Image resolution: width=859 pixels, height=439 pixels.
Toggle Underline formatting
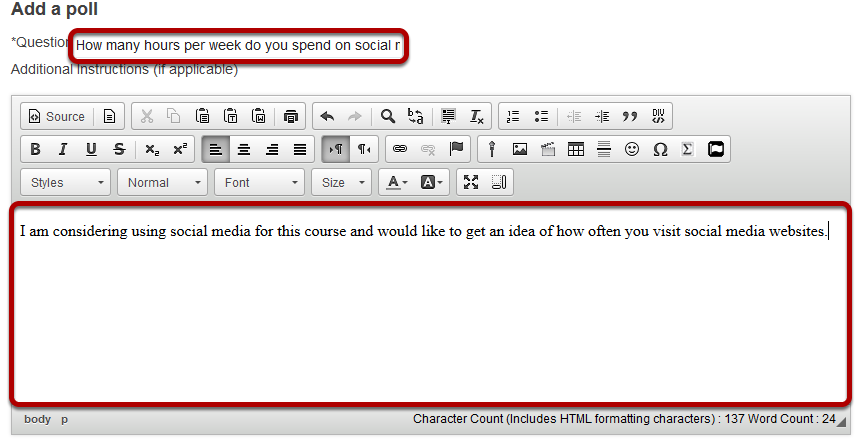[x=91, y=149]
